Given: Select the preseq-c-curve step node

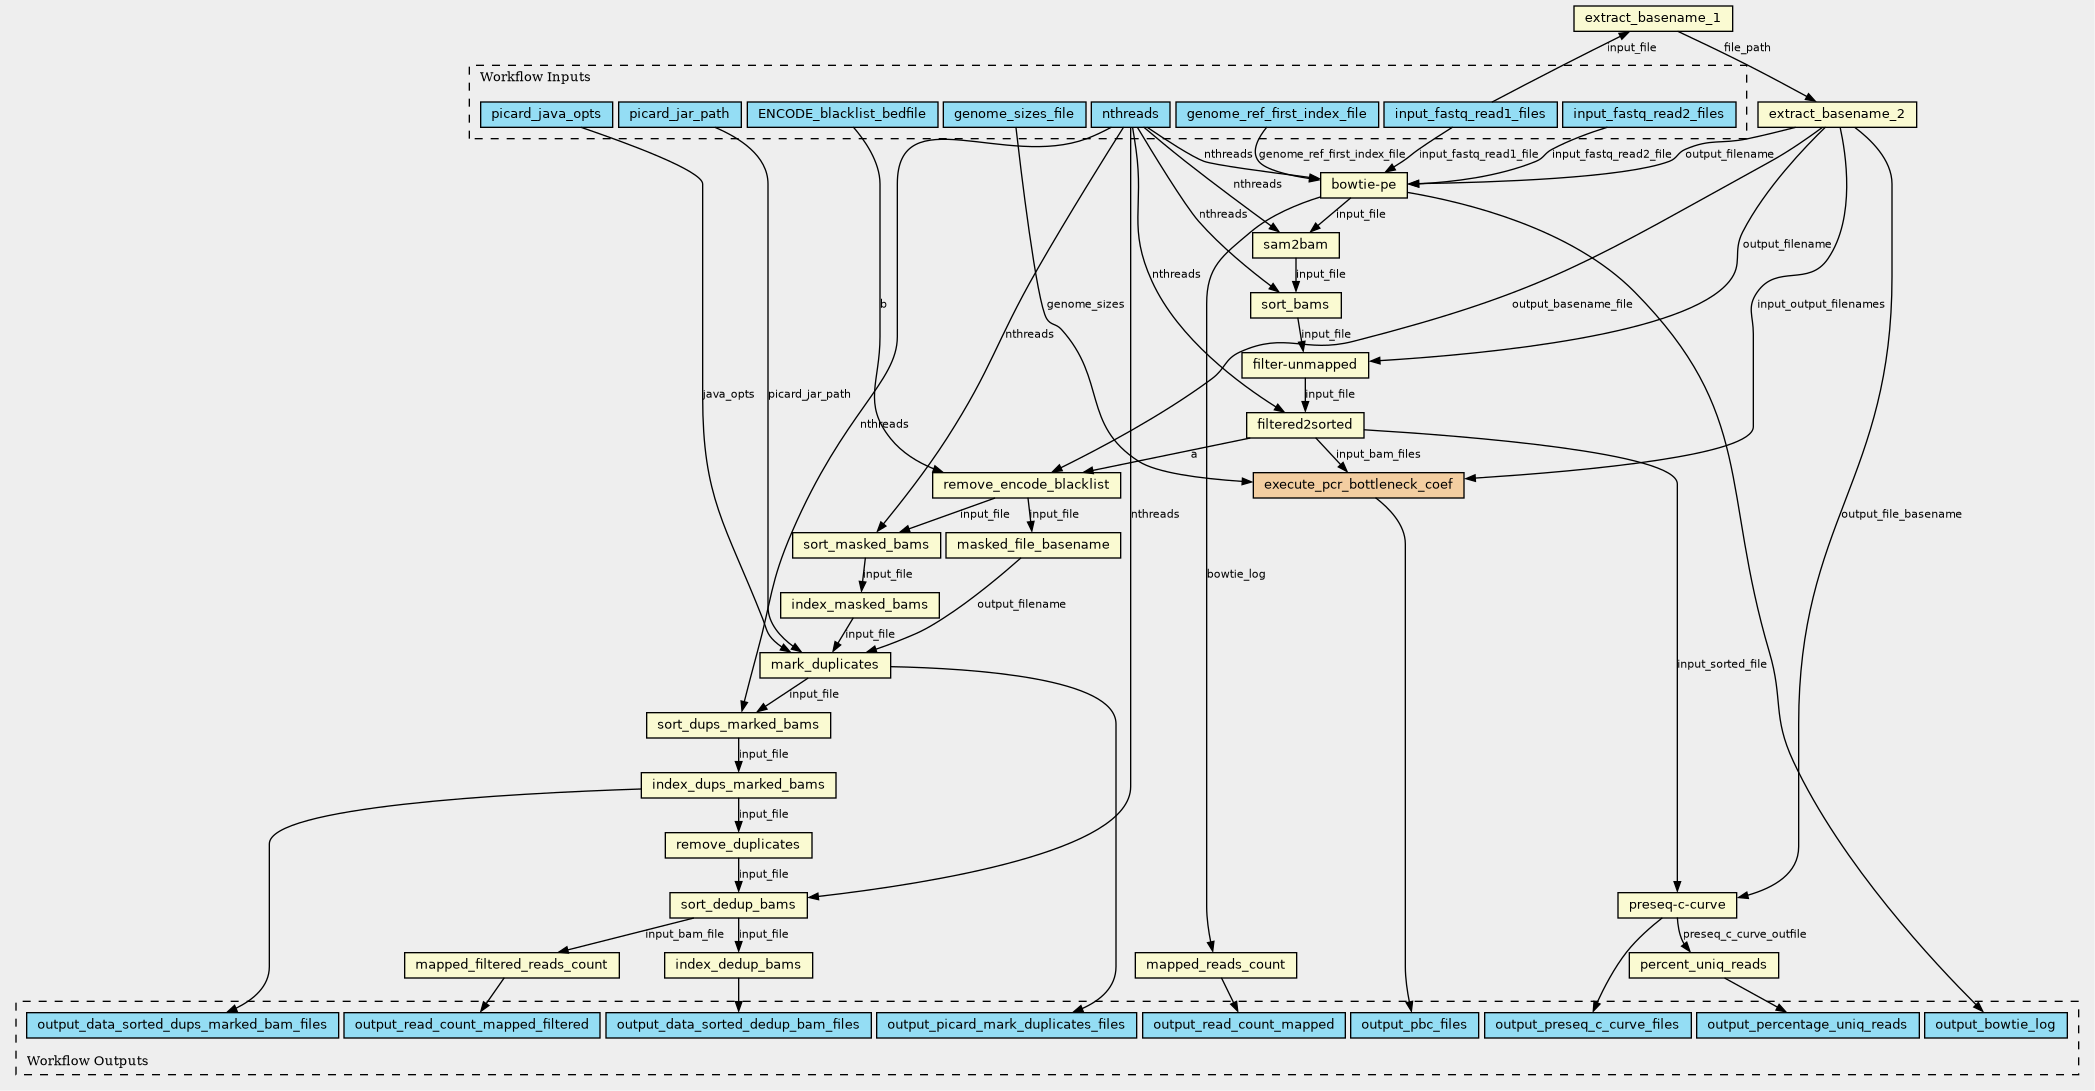Looking at the screenshot, I should [x=1677, y=905].
